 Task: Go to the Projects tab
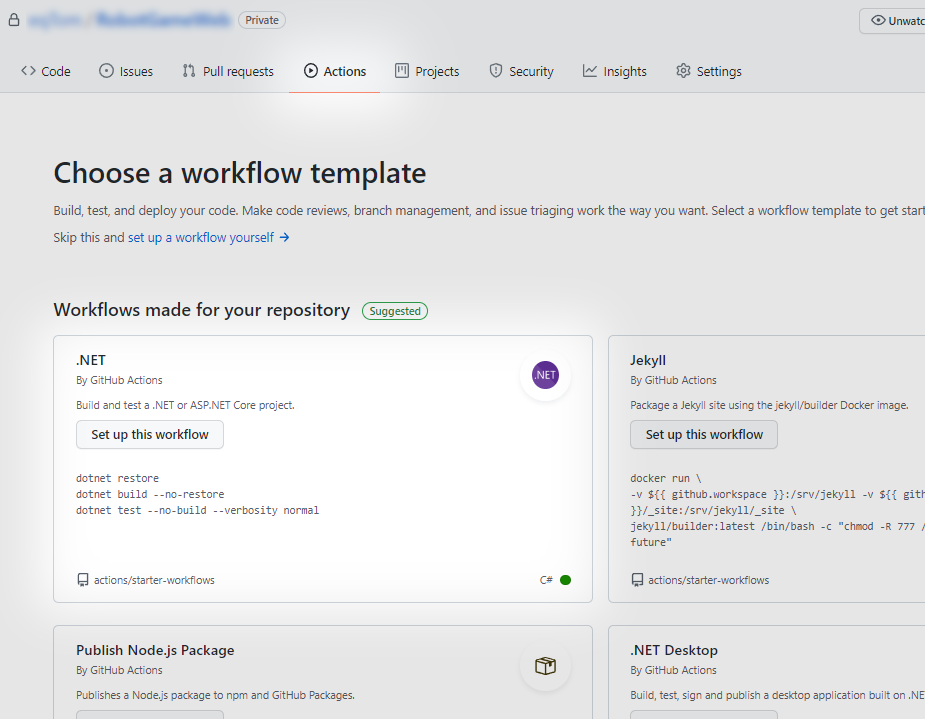pyautogui.click(x=427, y=71)
